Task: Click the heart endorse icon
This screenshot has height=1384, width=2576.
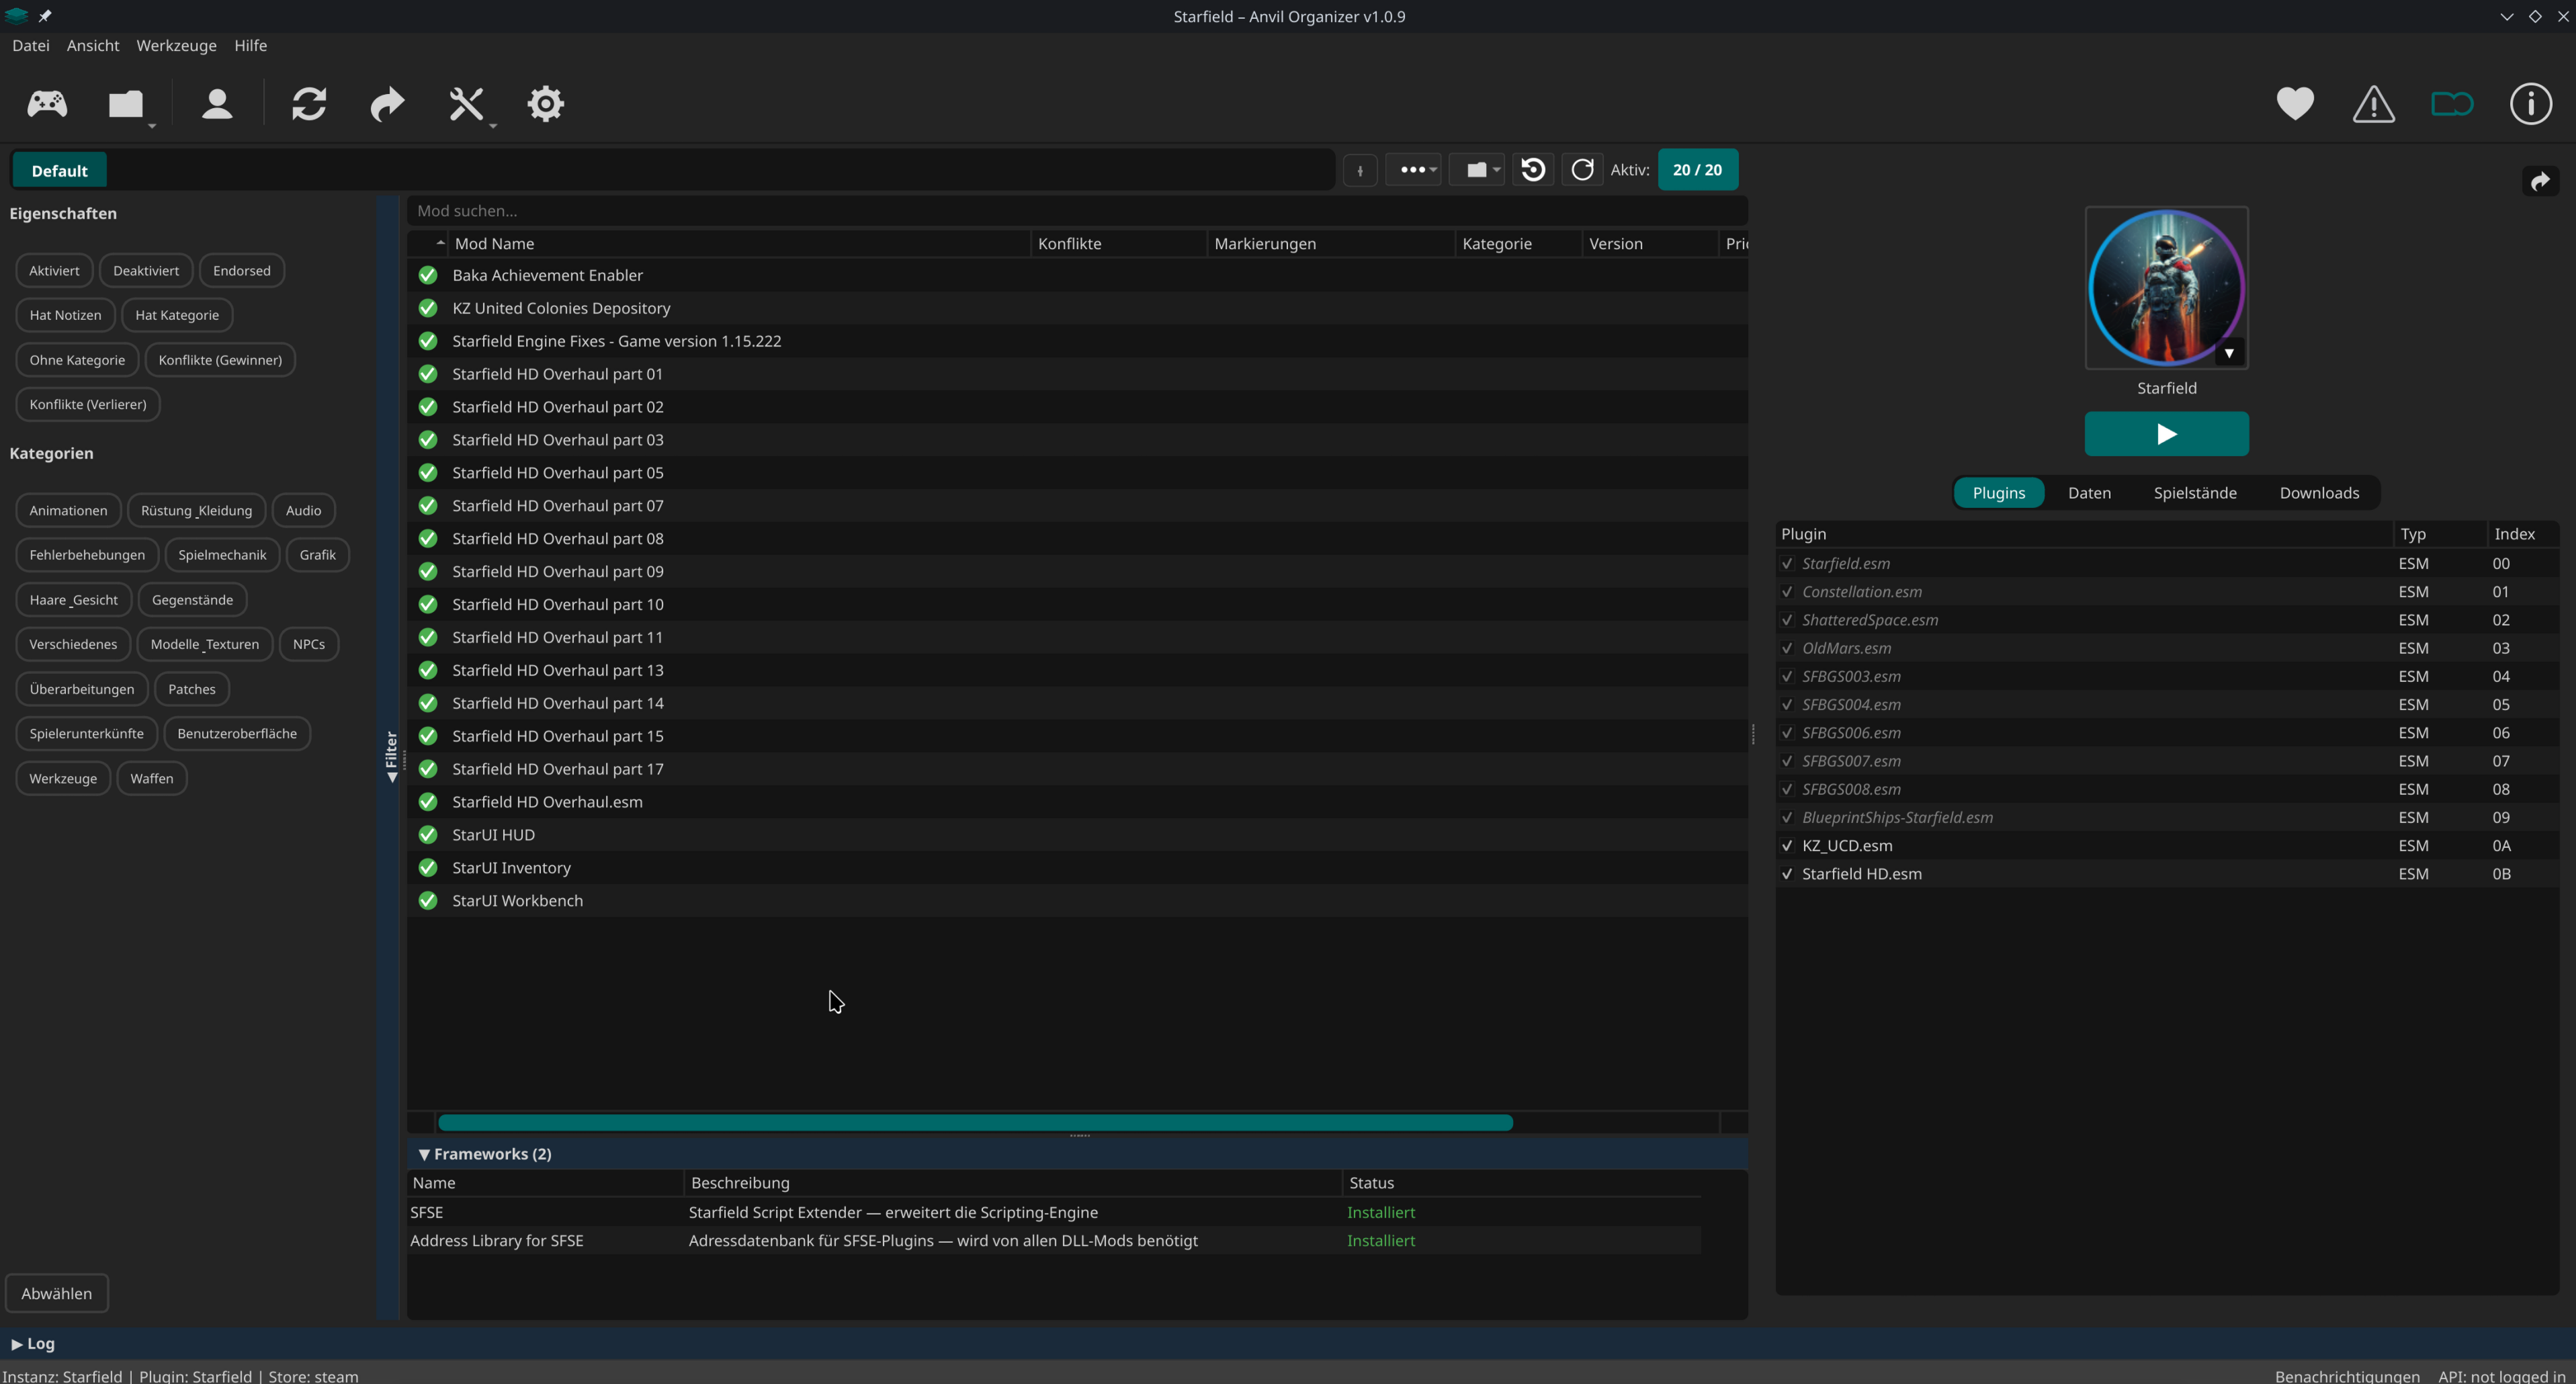Action: coord(2295,104)
